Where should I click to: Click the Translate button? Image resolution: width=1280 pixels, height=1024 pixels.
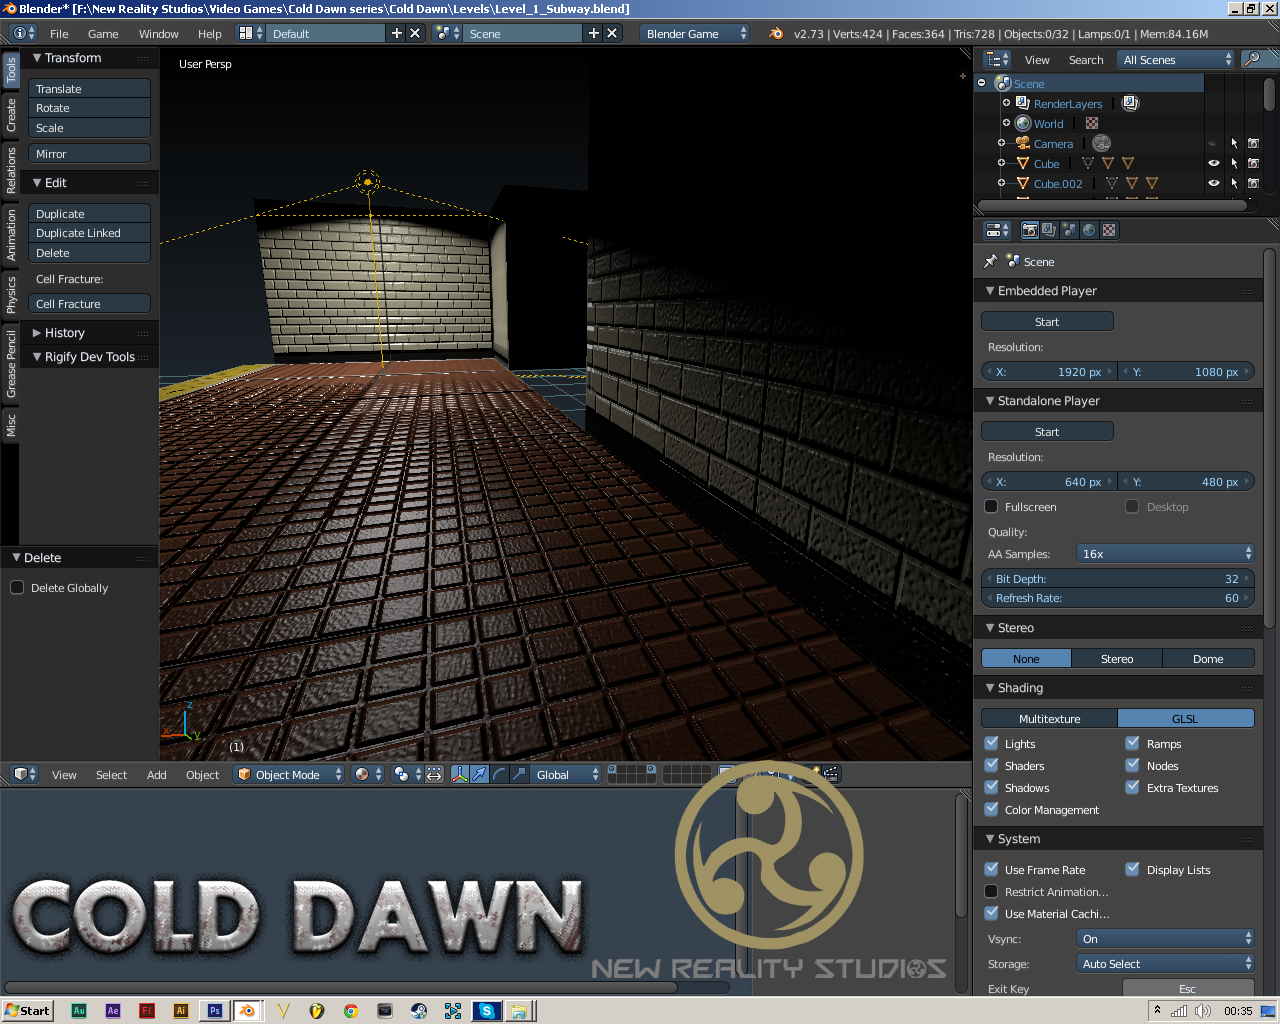coord(89,88)
